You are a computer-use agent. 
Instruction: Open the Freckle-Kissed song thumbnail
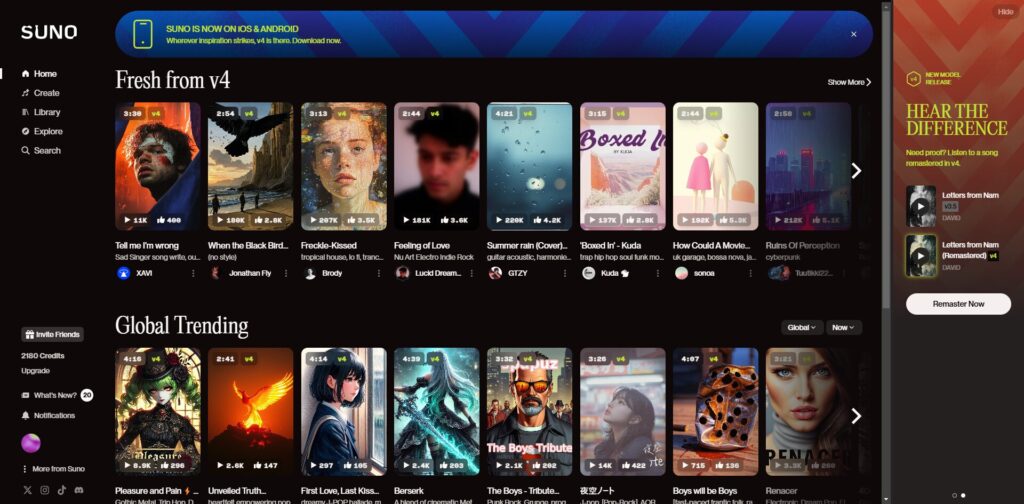point(343,166)
